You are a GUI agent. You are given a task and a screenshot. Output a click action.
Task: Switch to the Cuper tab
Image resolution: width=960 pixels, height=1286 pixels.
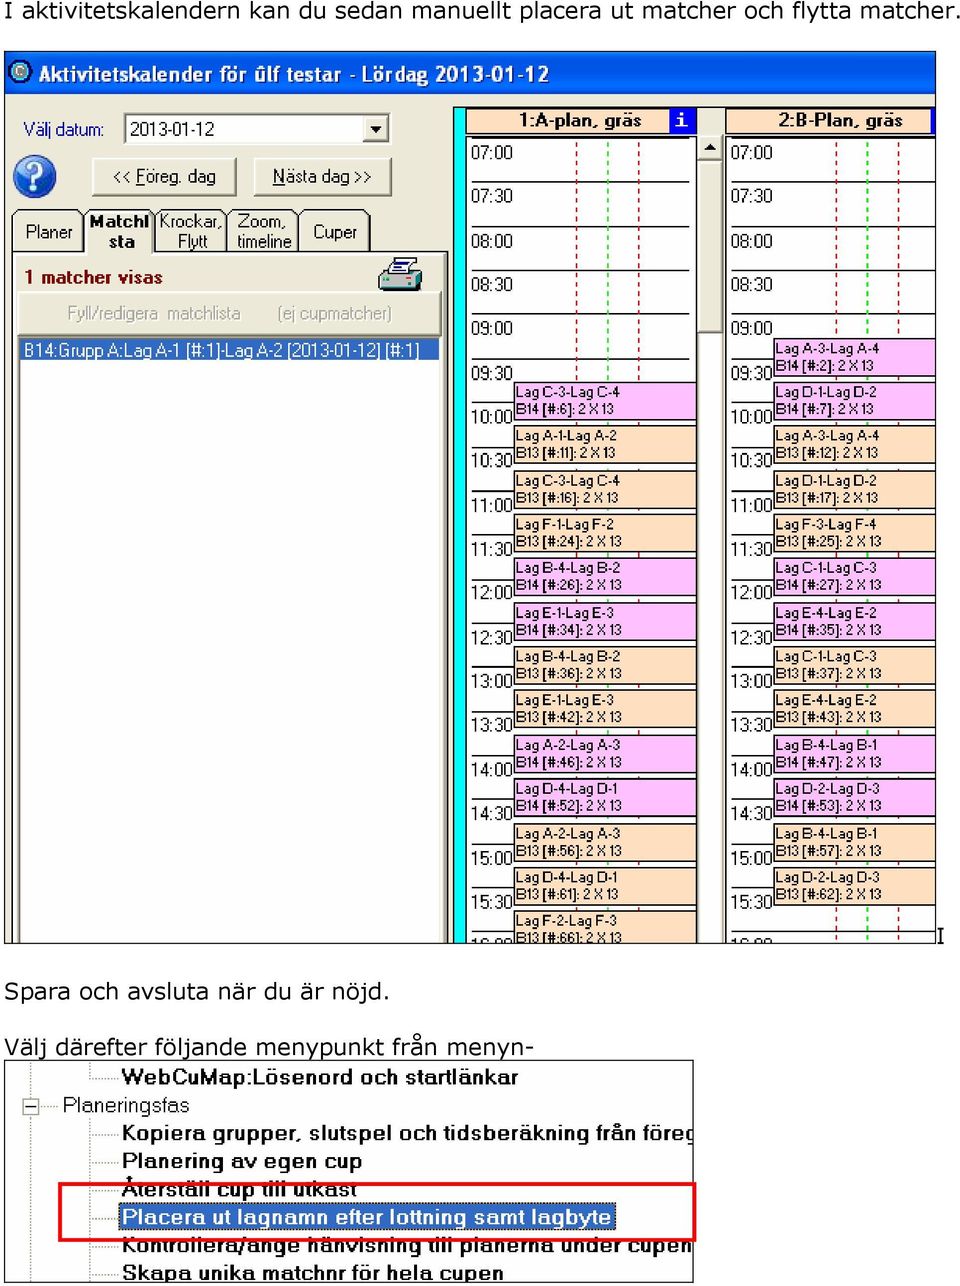[334, 232]
